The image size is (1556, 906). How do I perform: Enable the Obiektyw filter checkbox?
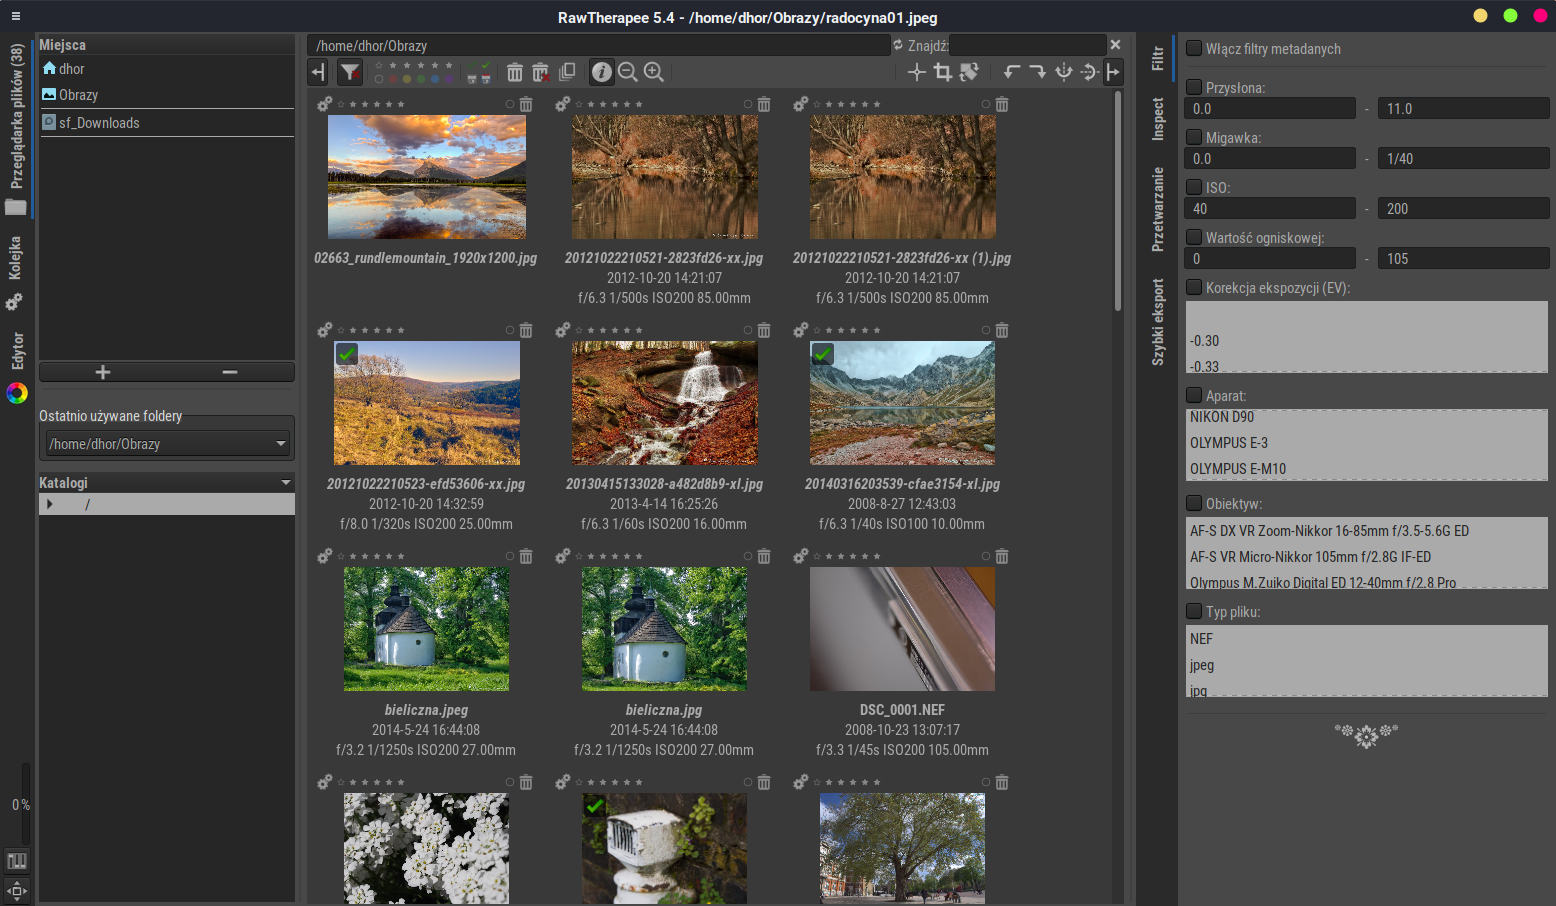1194,503
